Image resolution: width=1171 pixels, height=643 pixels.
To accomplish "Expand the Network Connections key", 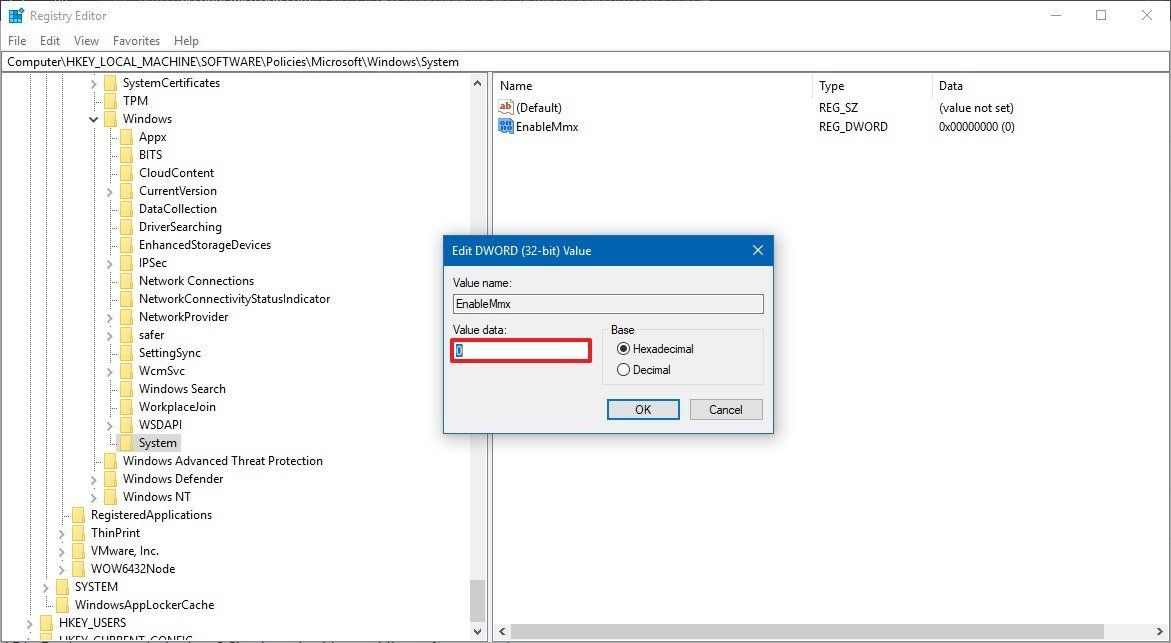I will pyautogui.click(x=109, y=280).
